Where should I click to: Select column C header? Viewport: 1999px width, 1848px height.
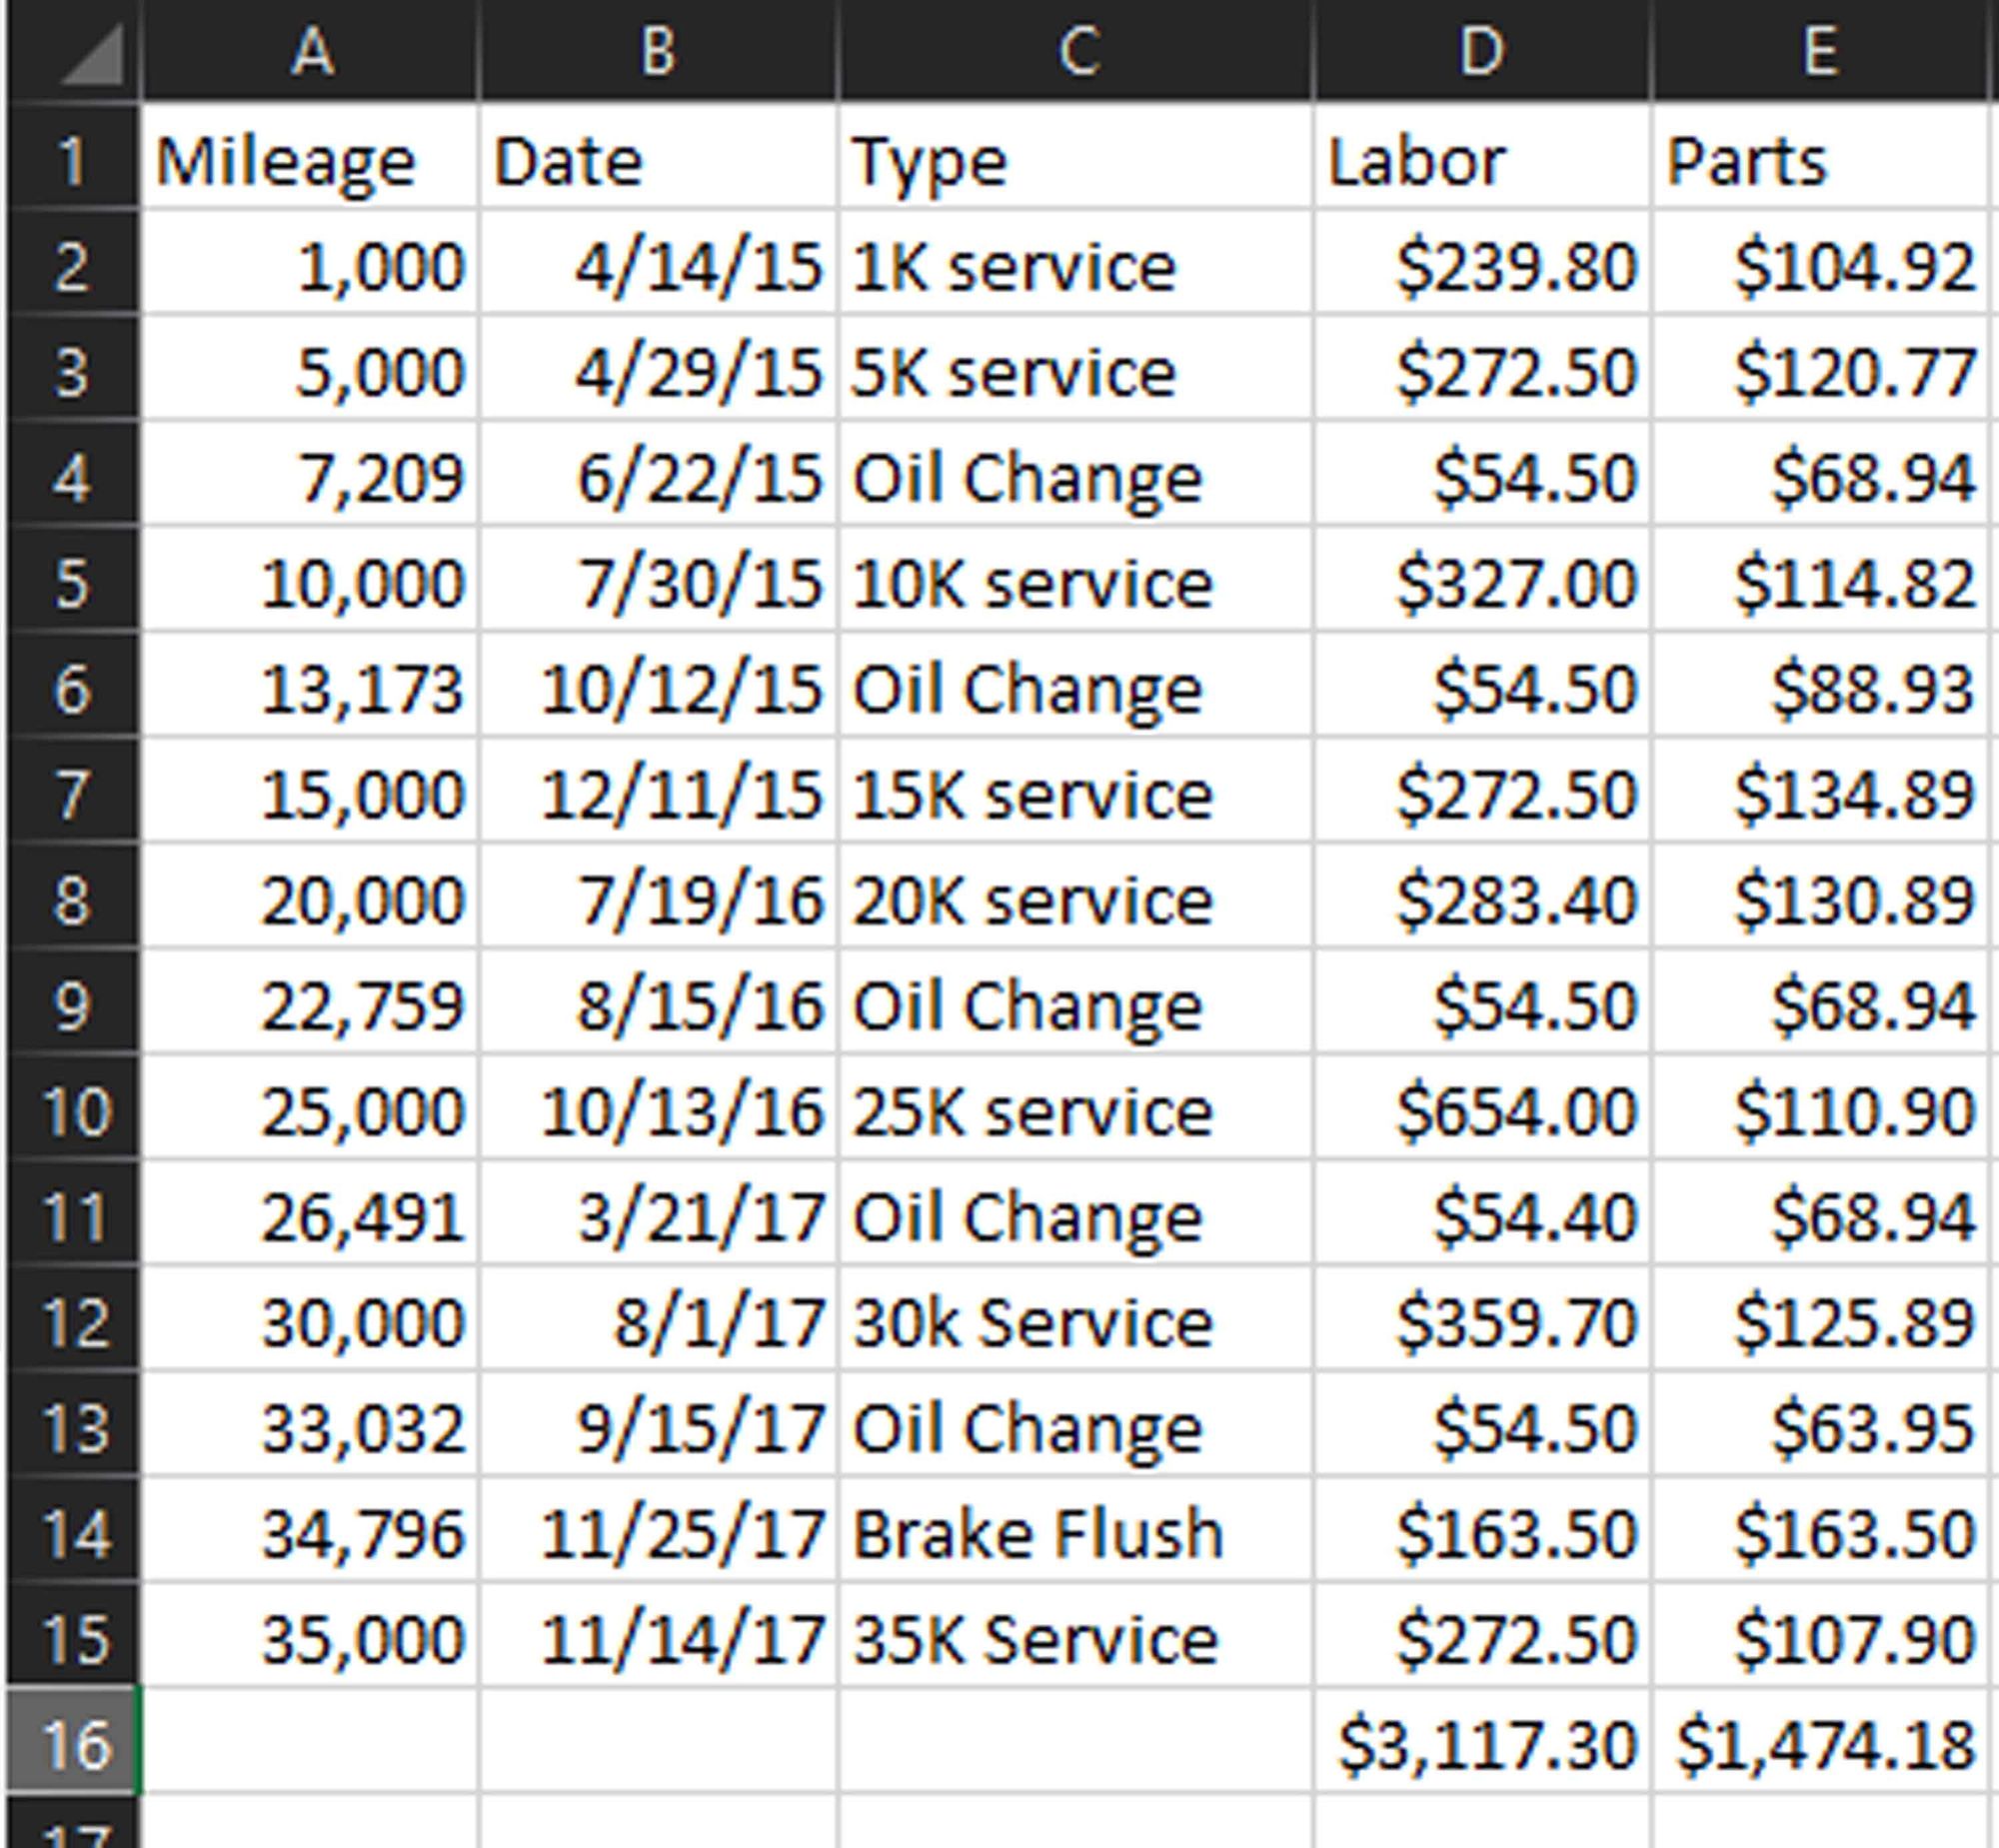click(1076, 50)
